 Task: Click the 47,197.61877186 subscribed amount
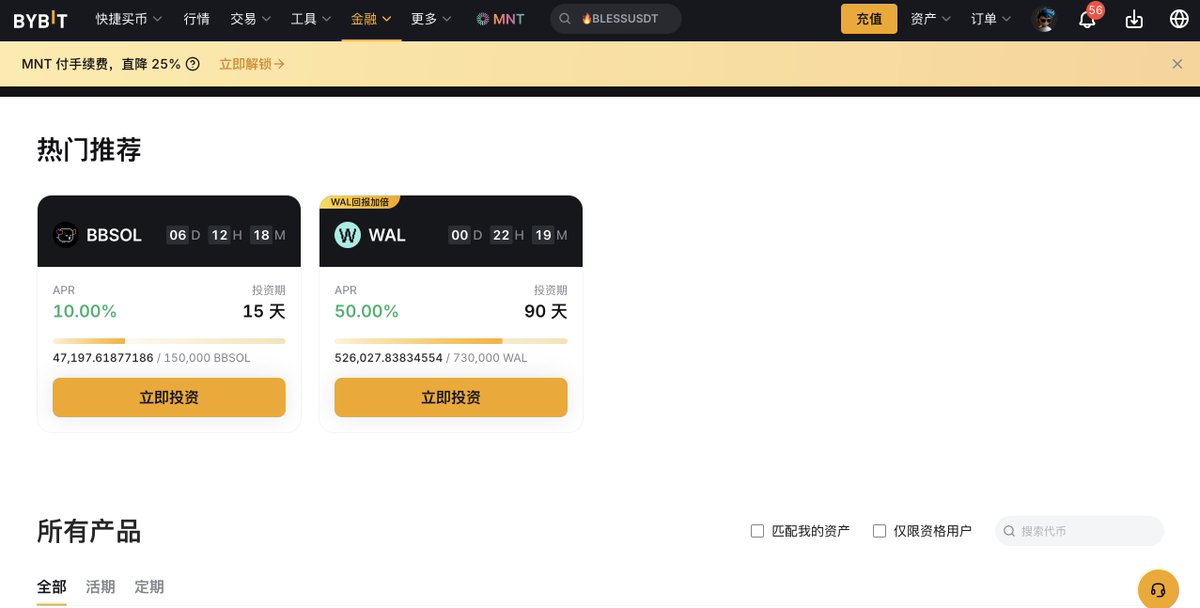click(103, 358)
